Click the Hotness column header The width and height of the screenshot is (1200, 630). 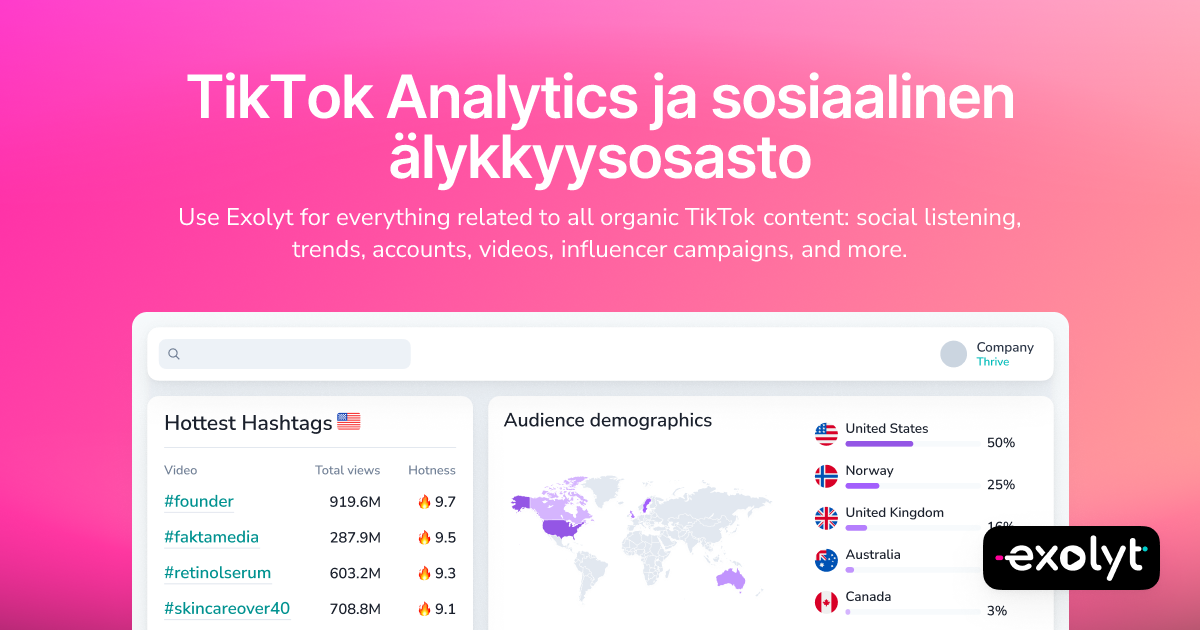[431, 470]
